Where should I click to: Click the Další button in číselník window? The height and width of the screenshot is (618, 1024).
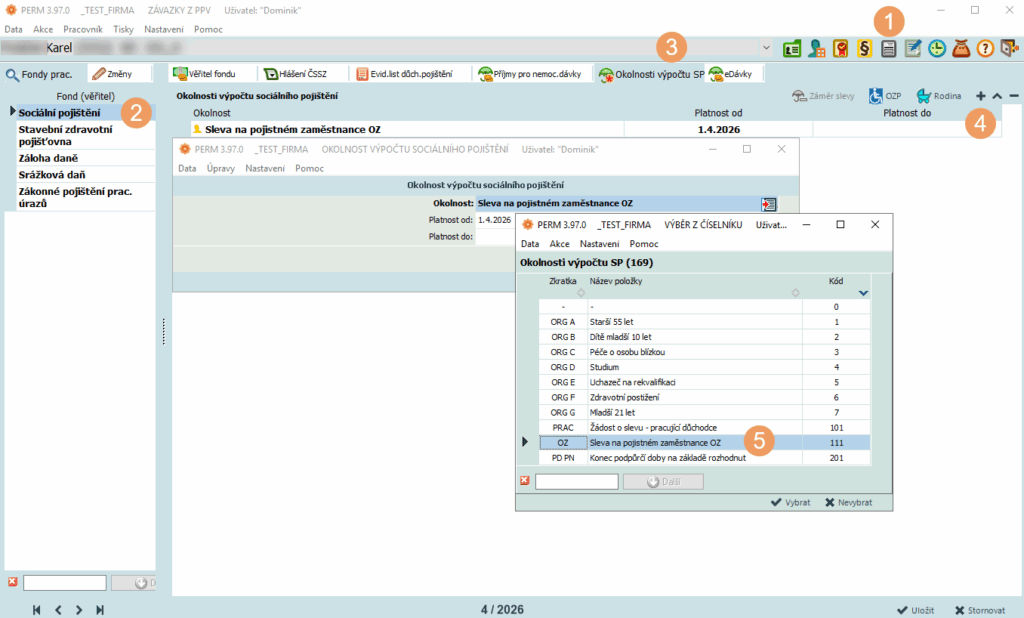pos(663,481)
